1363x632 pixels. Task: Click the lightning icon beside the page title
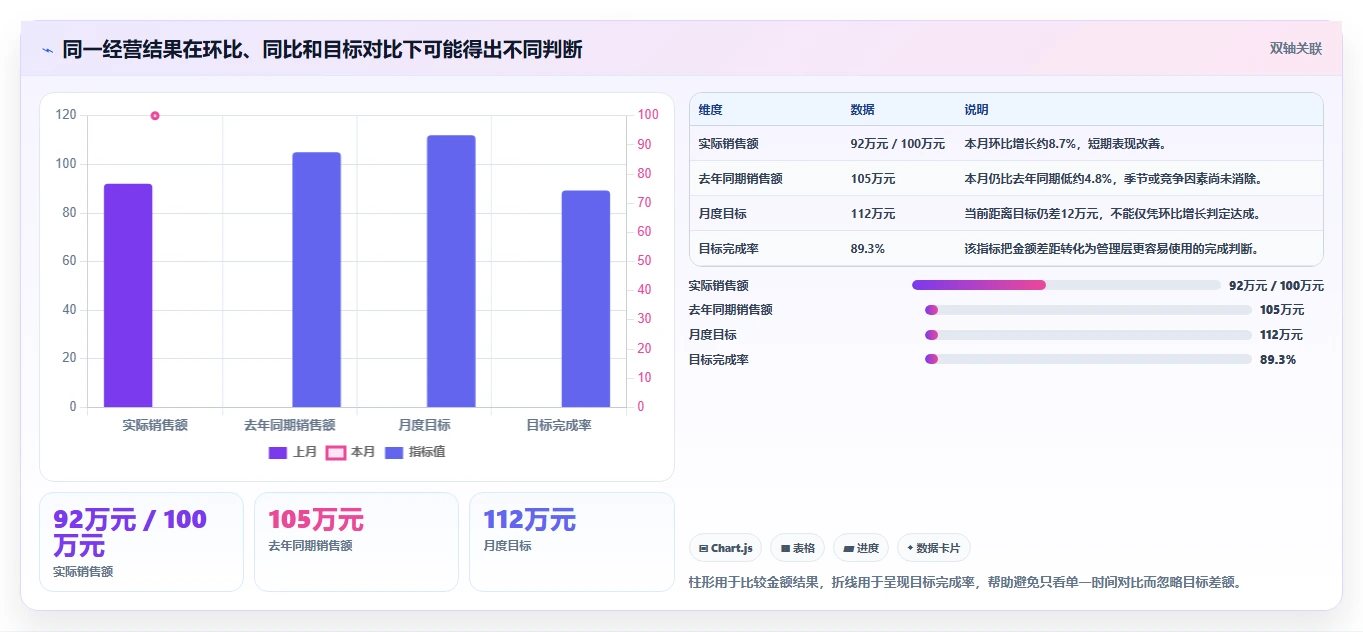(x=47, y=50)
